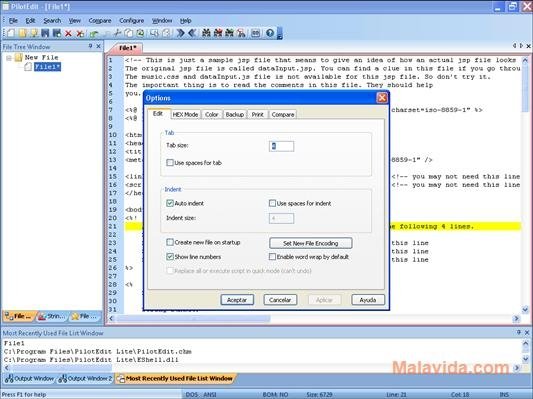Select File1* in the file tree

(x=47, y=67)
